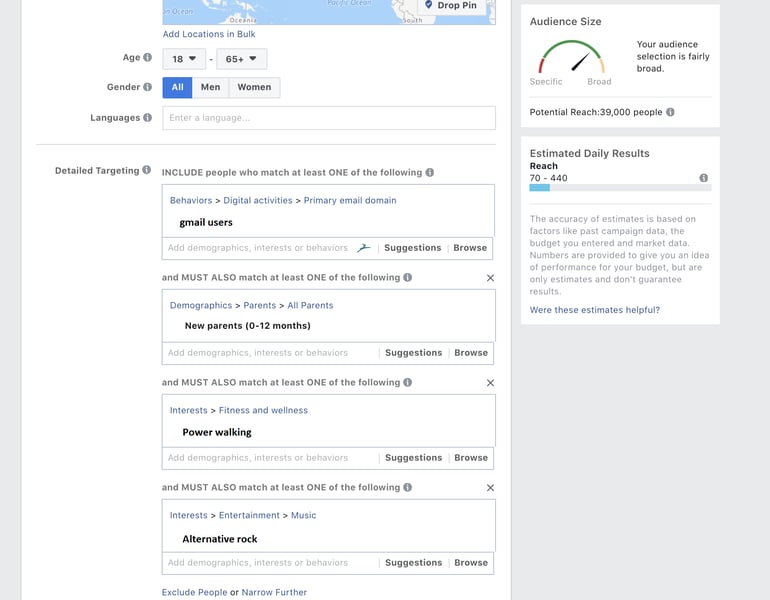This screenshot has height=600, width=770.
Task: Open the minimum age 18 dropdown
Action: [184, 59]
